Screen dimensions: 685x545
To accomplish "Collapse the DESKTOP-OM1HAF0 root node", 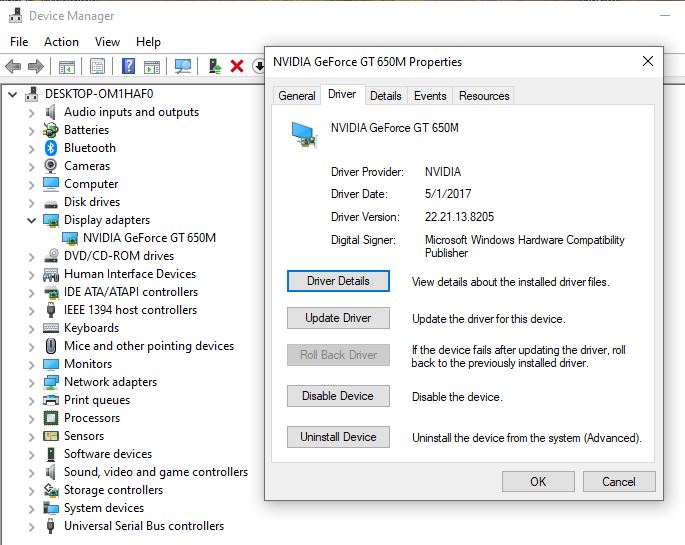I will [x=13, y=94].
